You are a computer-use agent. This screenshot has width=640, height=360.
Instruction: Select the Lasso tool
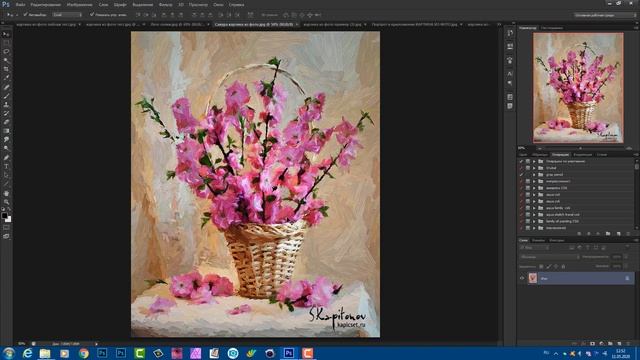(x=6, y=52)
